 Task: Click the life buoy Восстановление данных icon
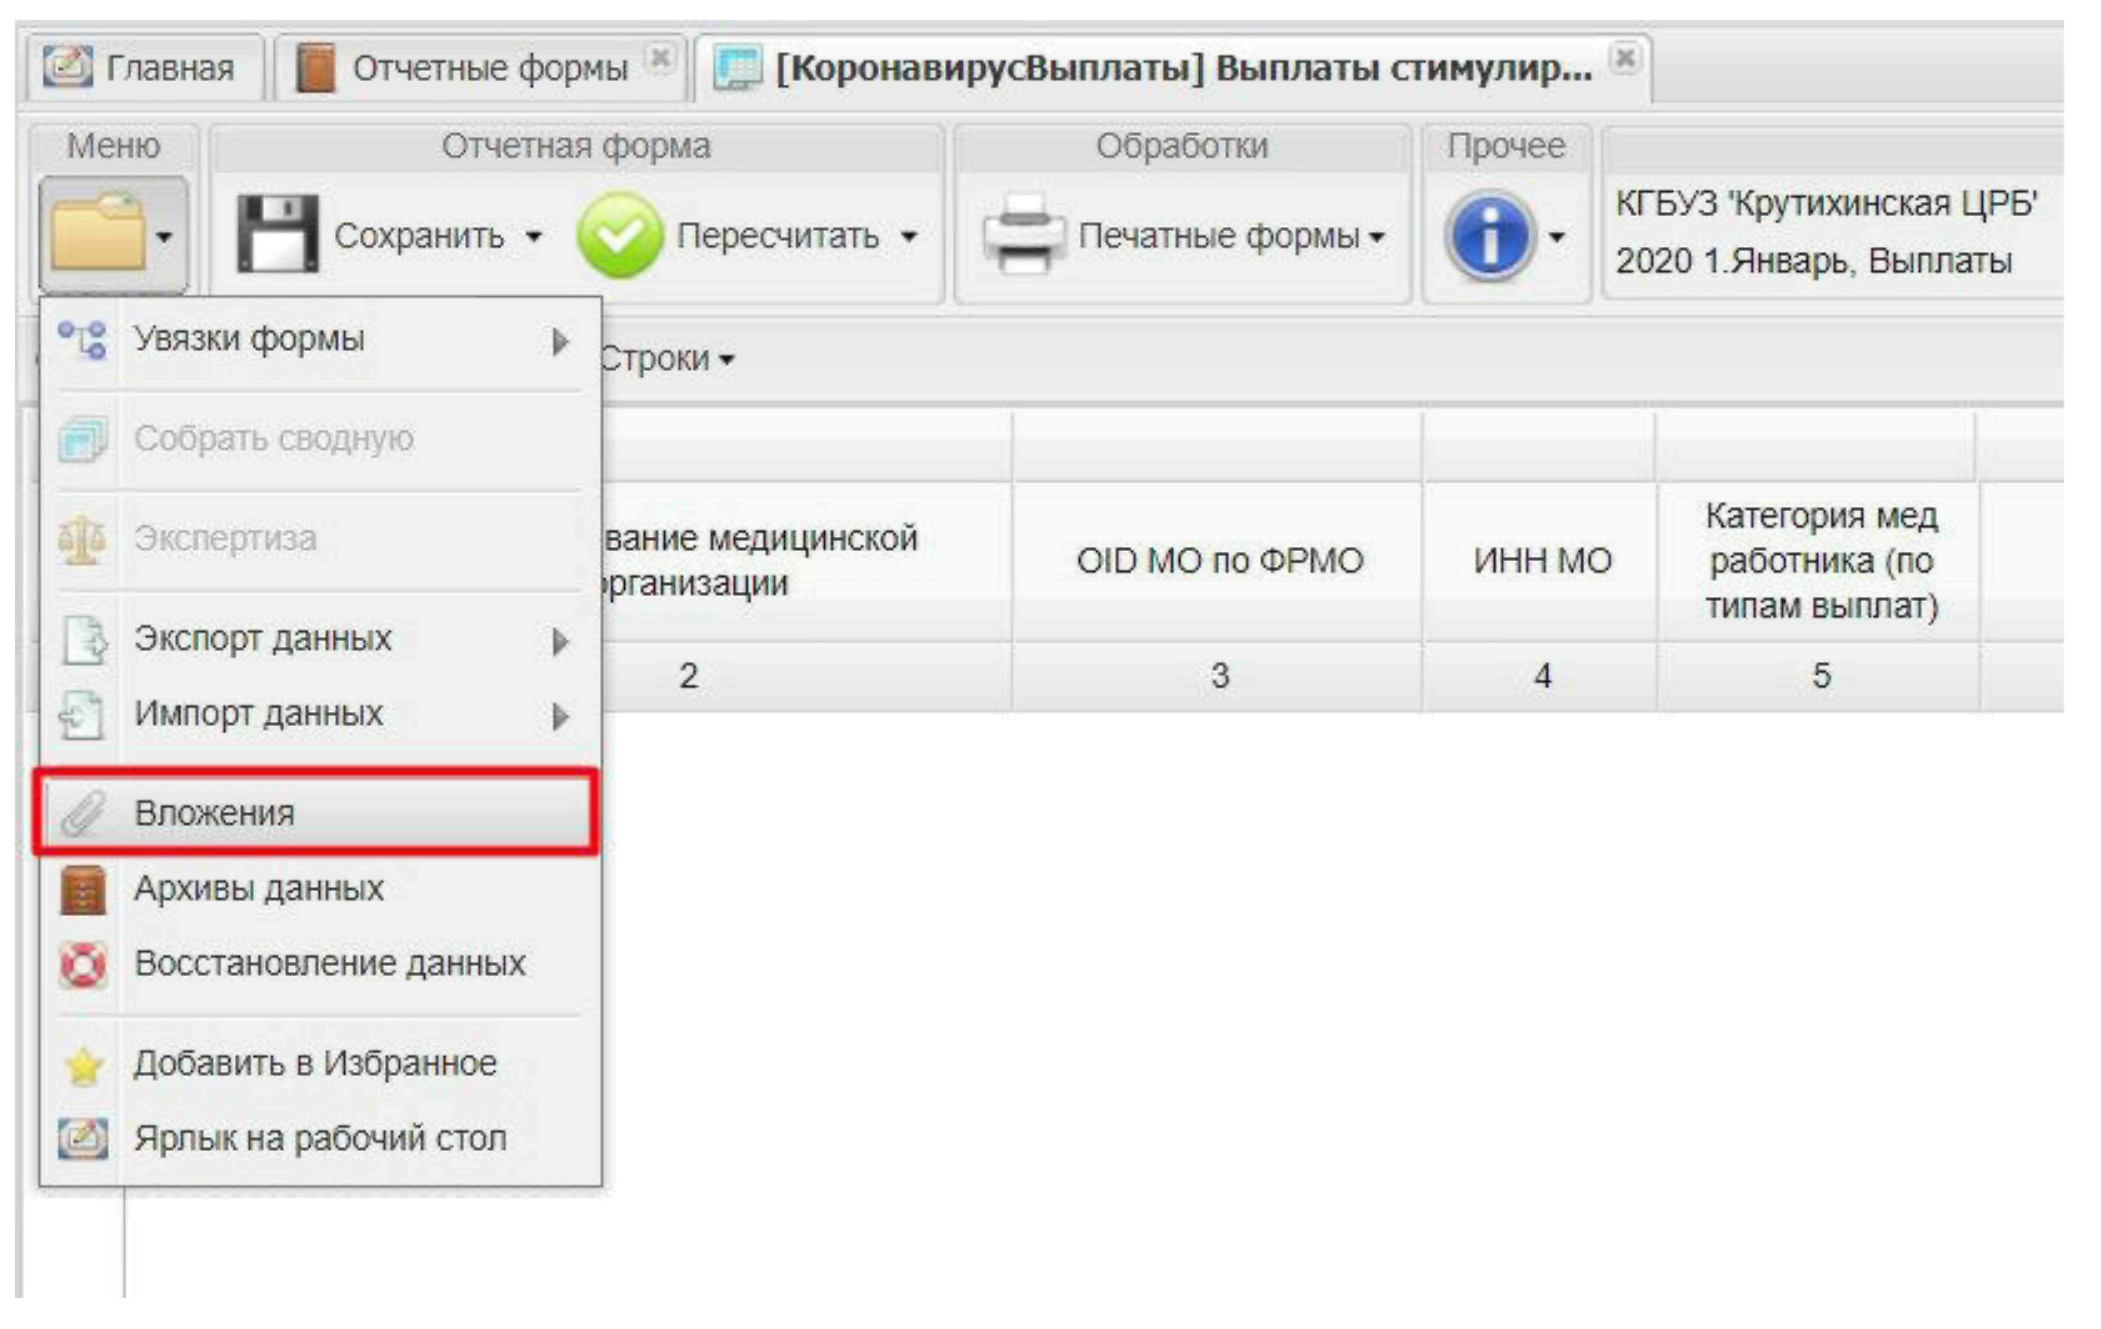[83, 964]
